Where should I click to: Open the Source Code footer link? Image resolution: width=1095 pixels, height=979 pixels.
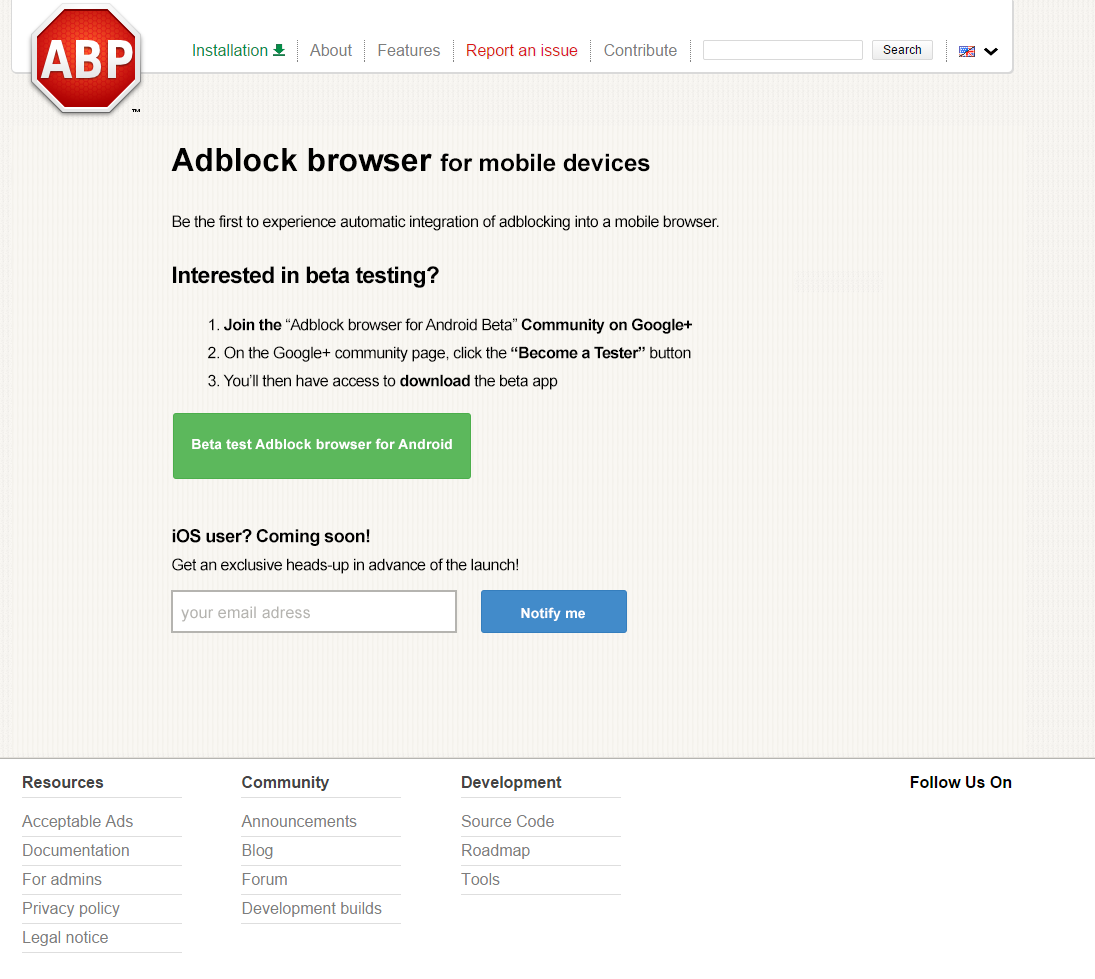pos(508,821)
